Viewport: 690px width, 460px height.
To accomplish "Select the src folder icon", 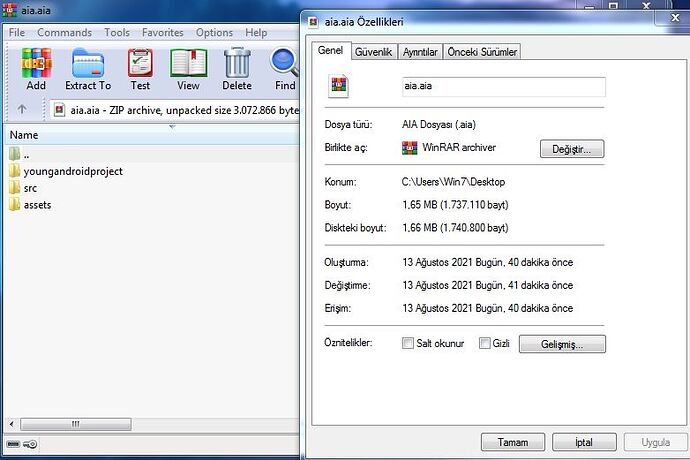I will [15, 188].
